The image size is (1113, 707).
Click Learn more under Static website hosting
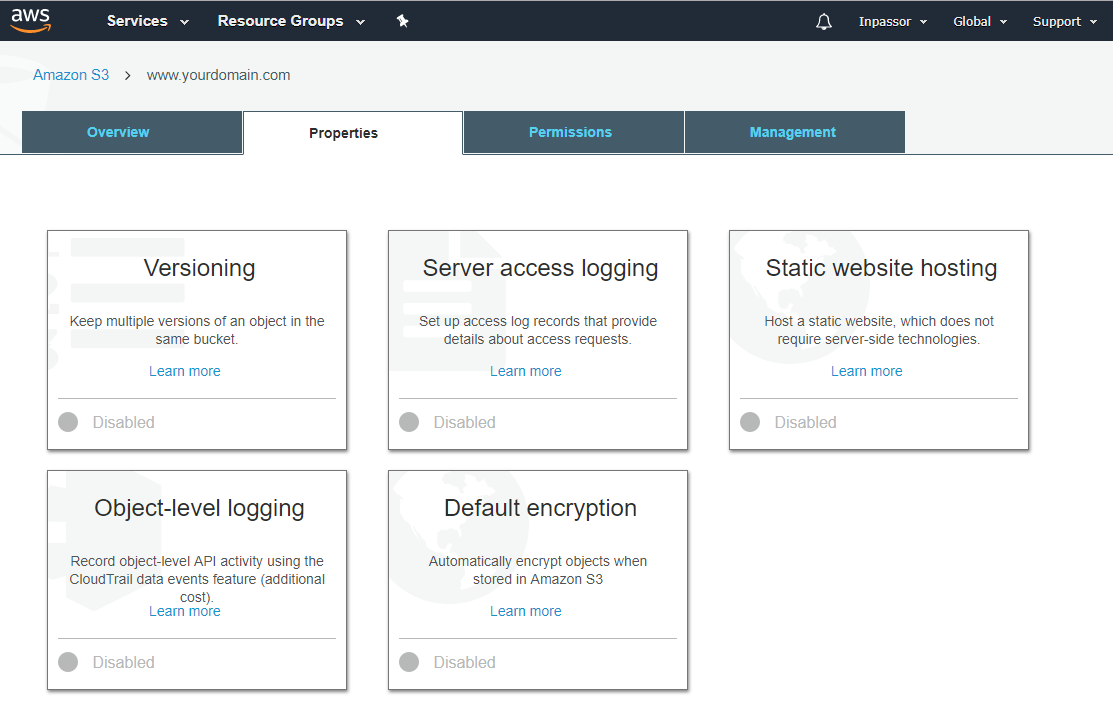pyautogui.click(x=867, y=371)
